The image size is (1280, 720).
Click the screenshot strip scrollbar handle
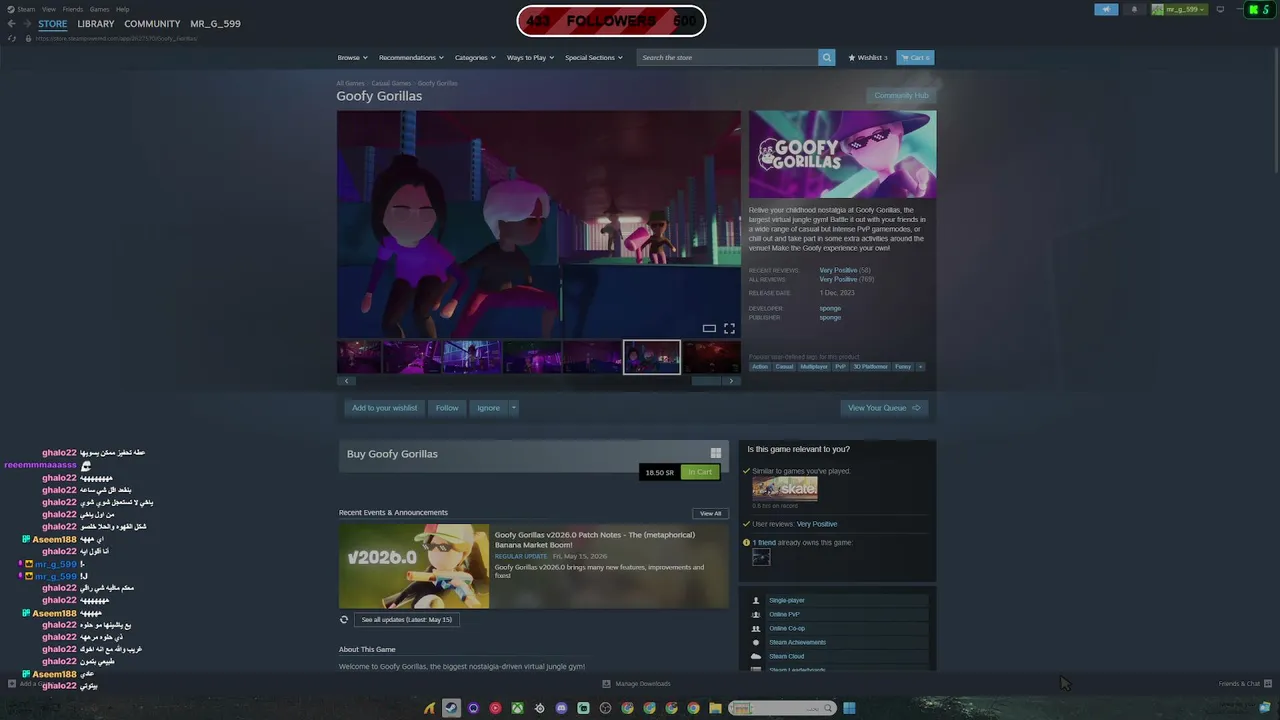(x=706, y=381)
